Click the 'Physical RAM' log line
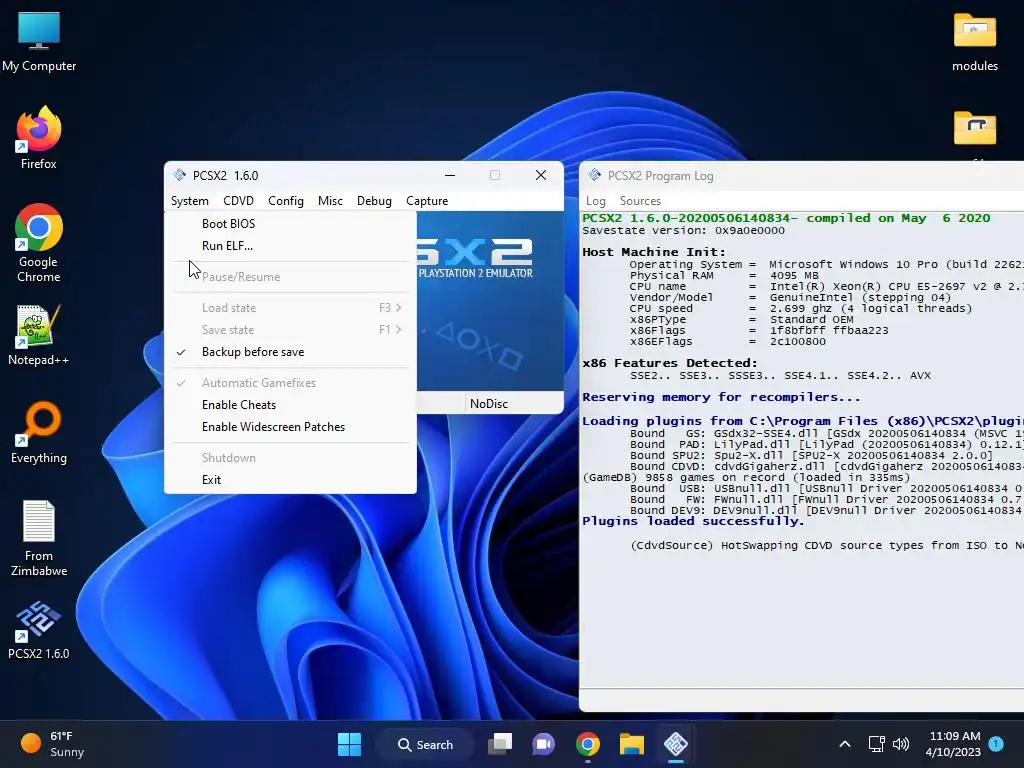1024x768 pixels. (724, 276)
